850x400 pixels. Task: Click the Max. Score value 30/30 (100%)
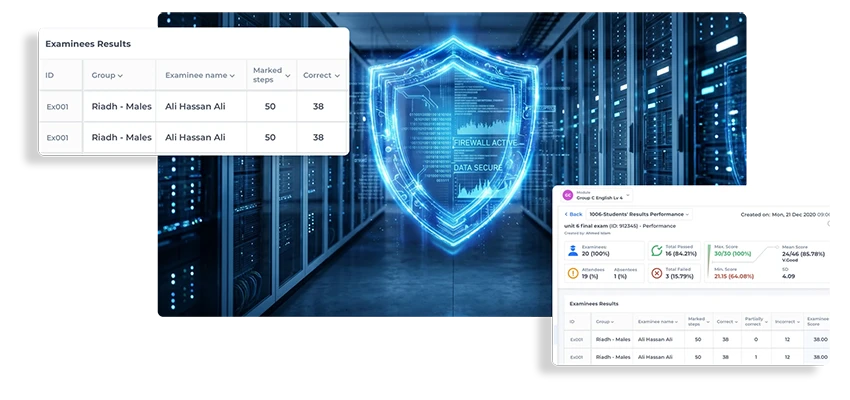[x=732, y=253]
